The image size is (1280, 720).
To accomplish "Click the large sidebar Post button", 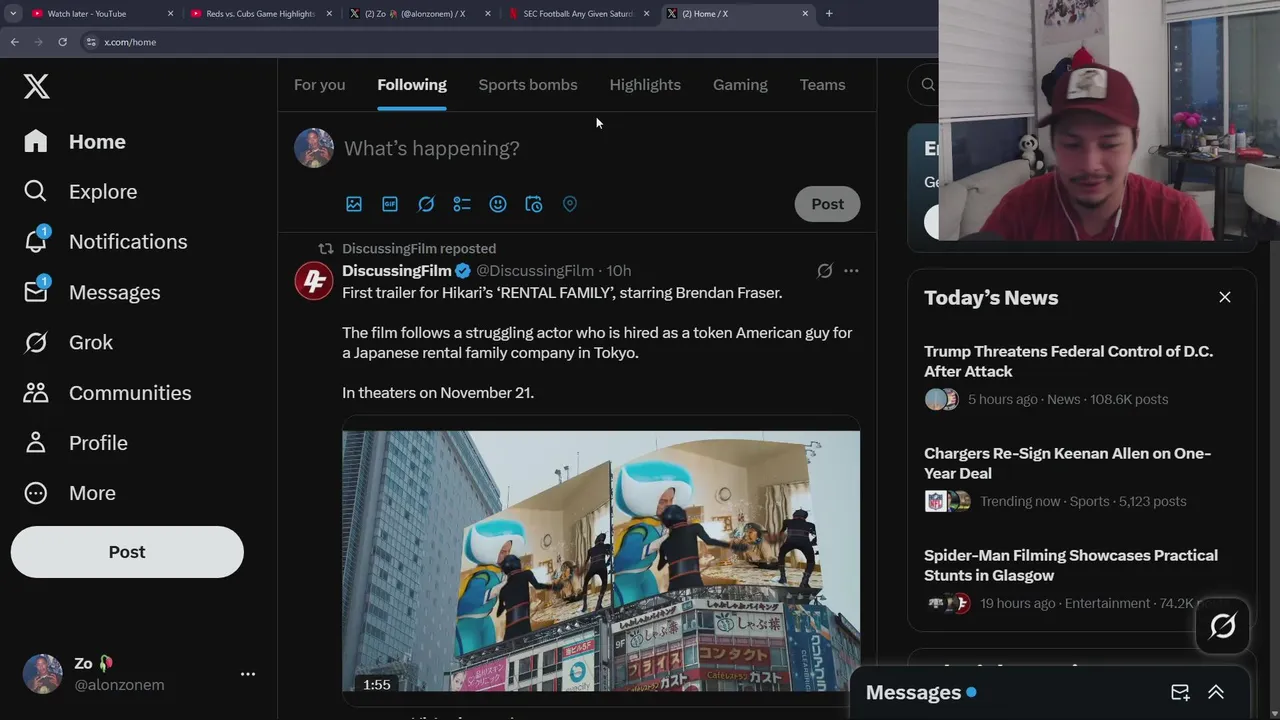I will (x=127, y=552).
